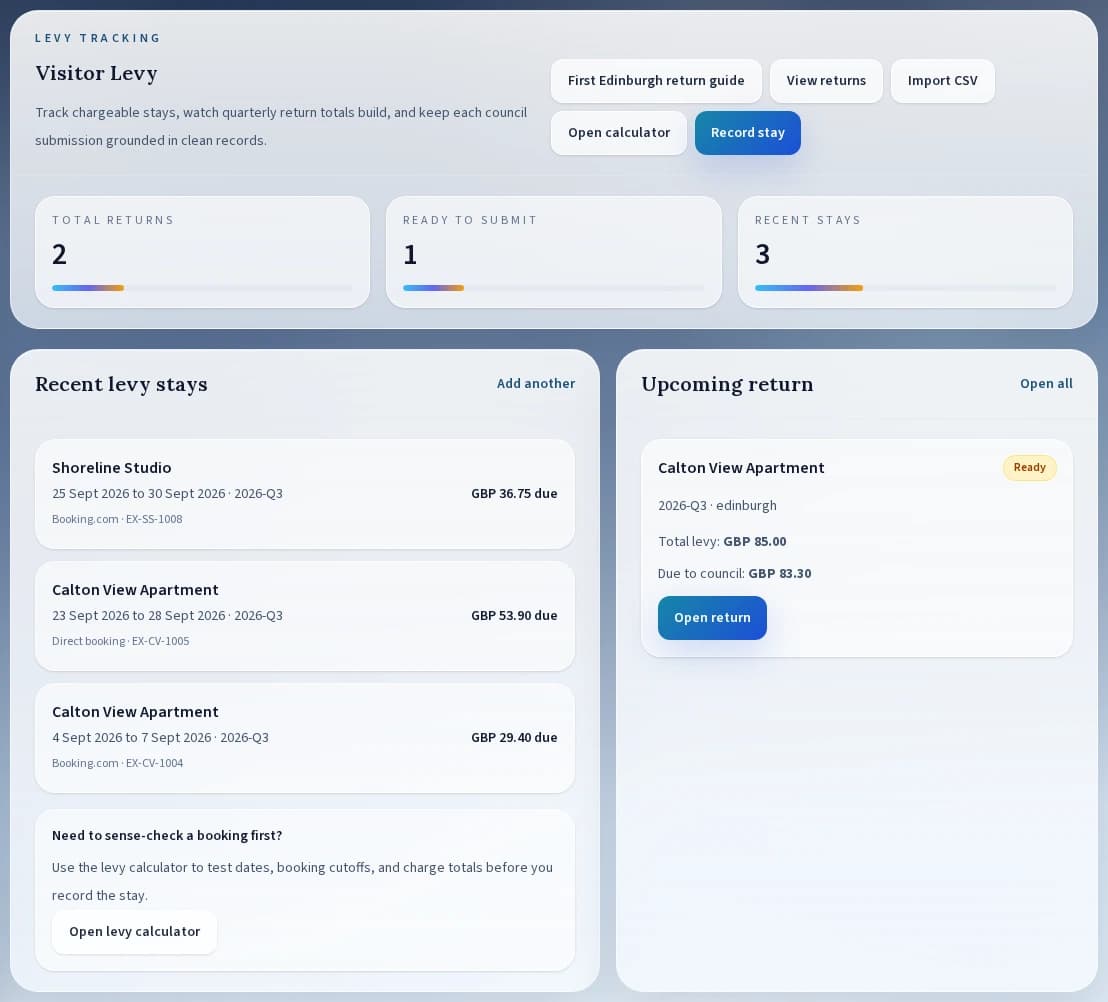The width and height of the screenshot is (1108, 1002).
Task: Click the 'GBP 29.40 due' amount
Action: [514, 738]
